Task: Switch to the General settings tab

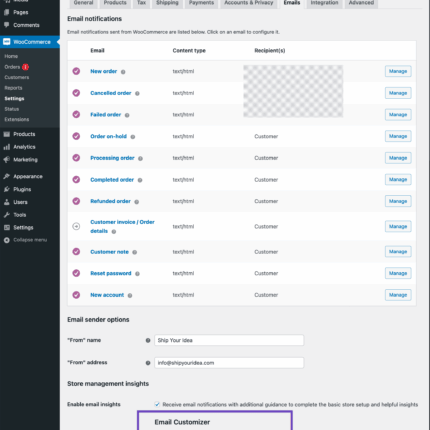Action: (83, 3)
